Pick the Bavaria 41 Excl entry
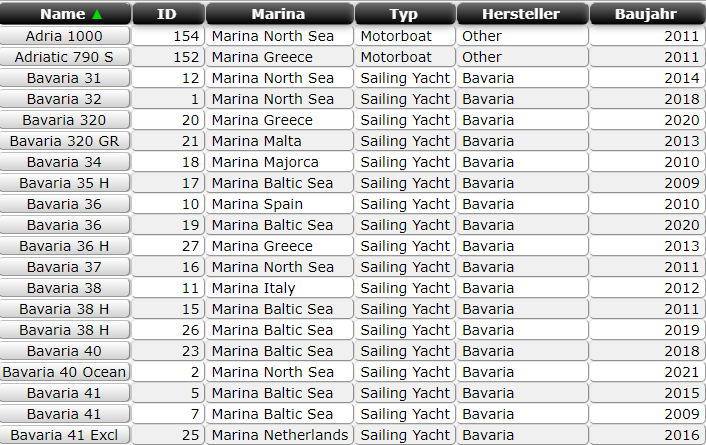This screenshot has height=445, width=706. coord(64,435)
